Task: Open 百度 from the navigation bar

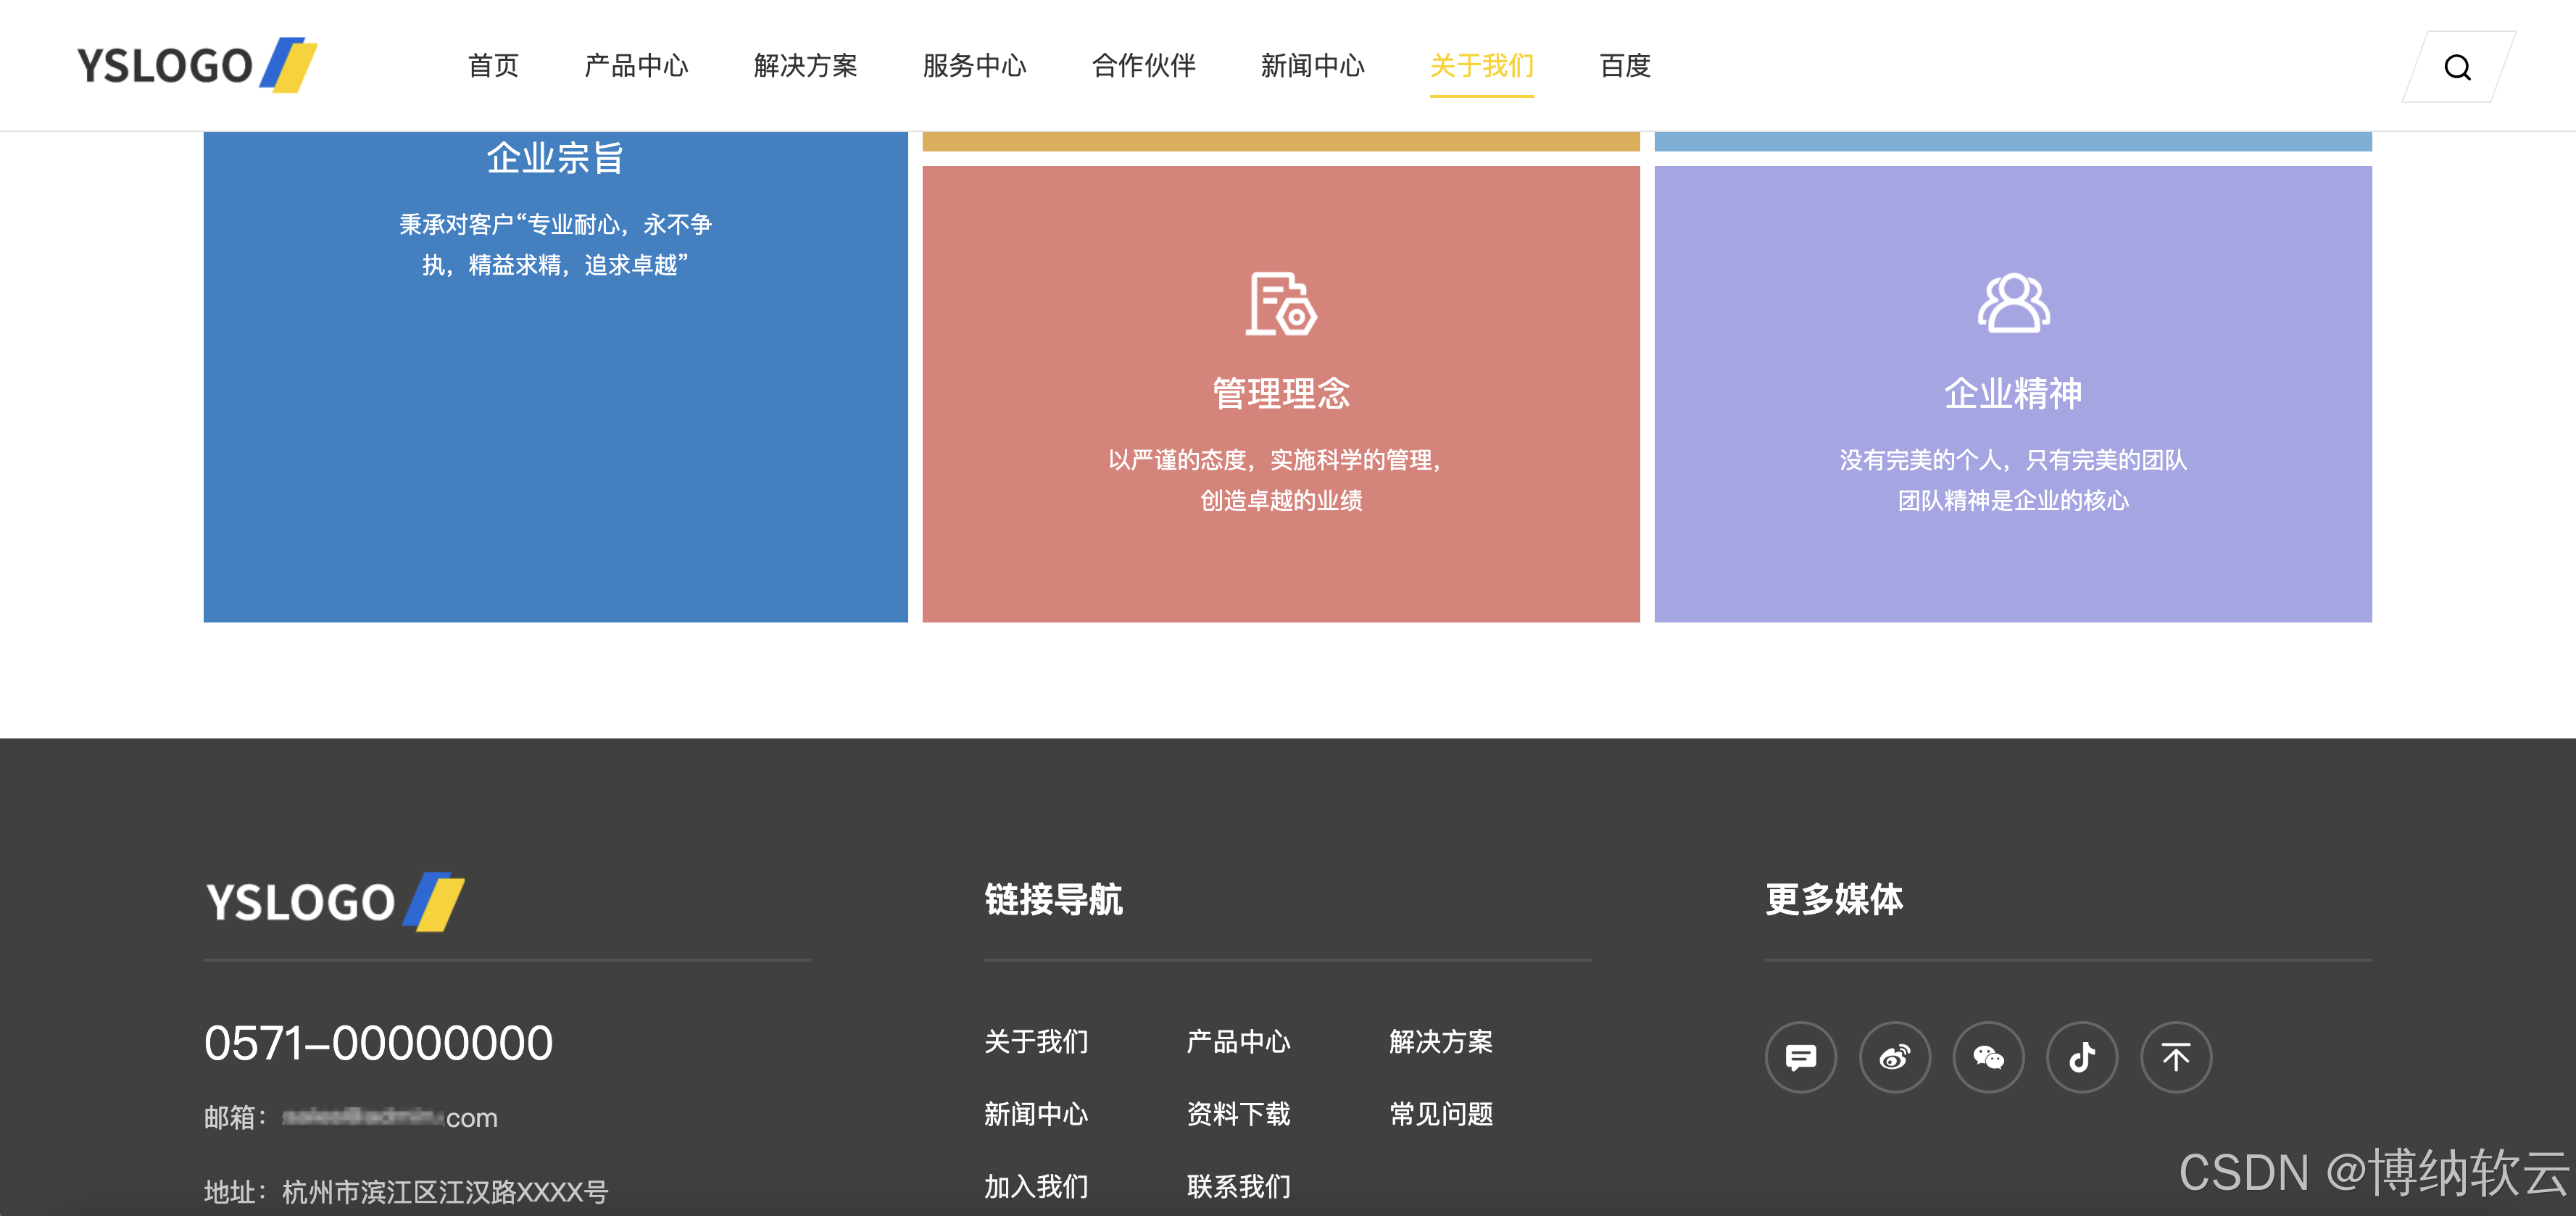Action: point(1625,66)
